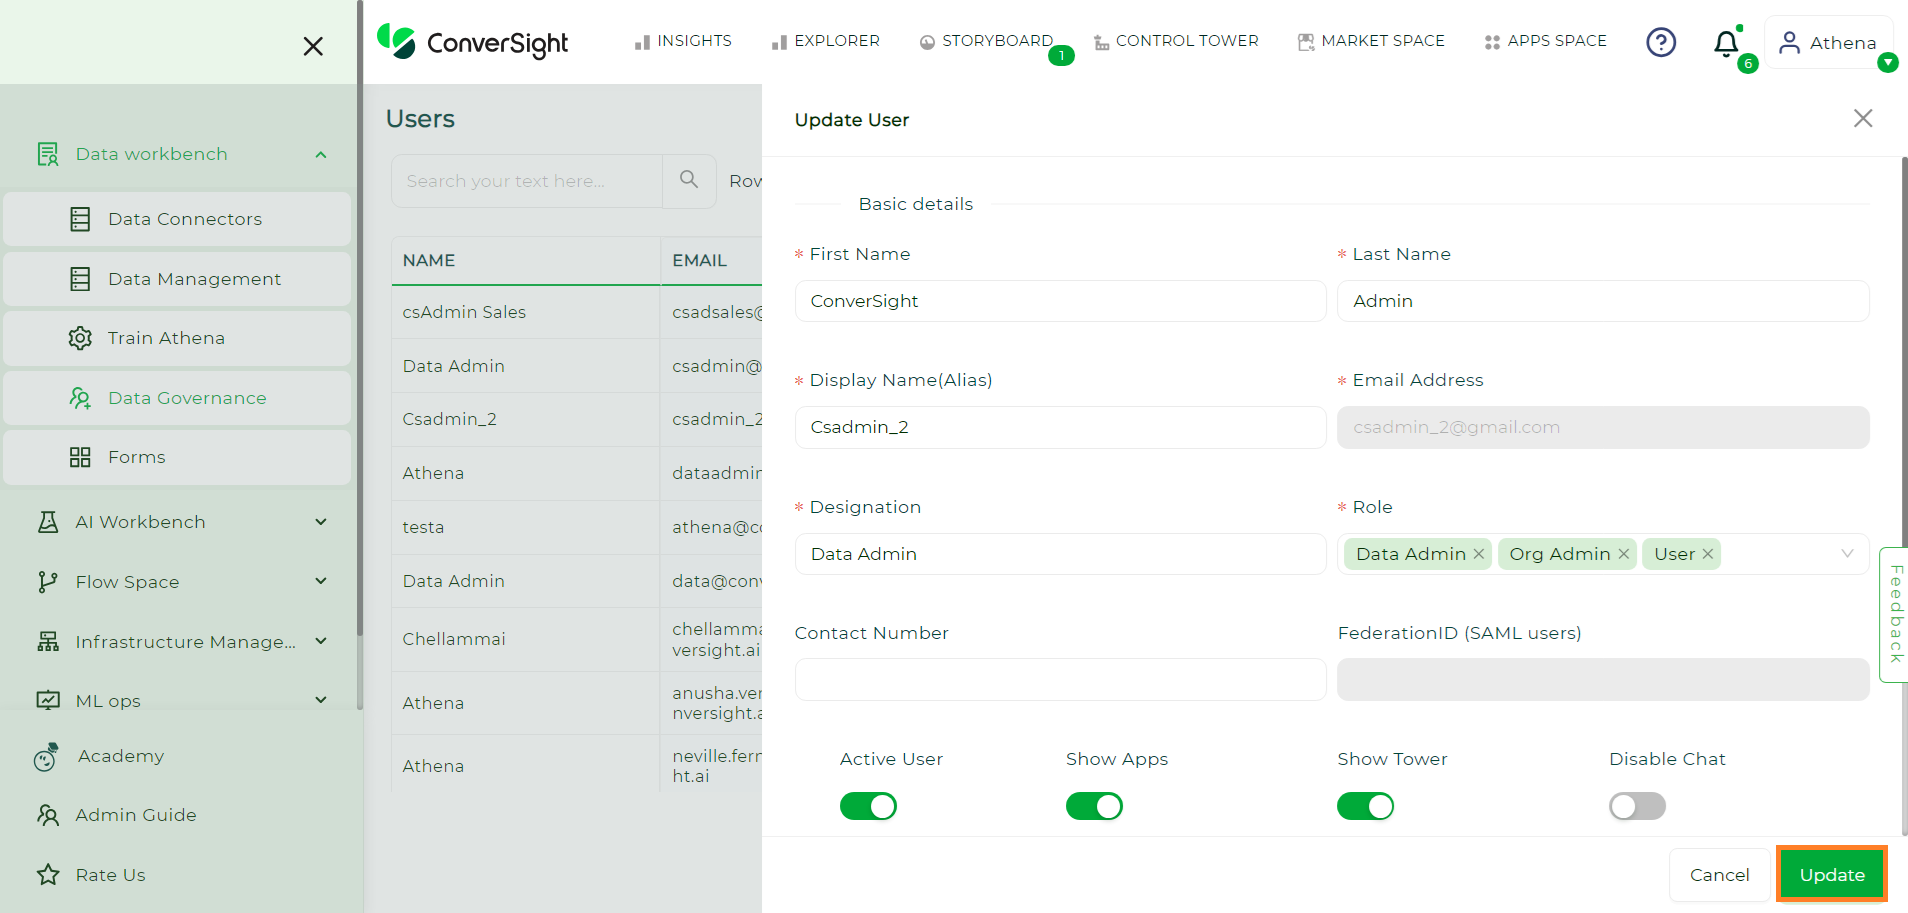Viewport: 1908px width, 913px height.
Task: Open the Academy sidebar item
Action: 120,756
